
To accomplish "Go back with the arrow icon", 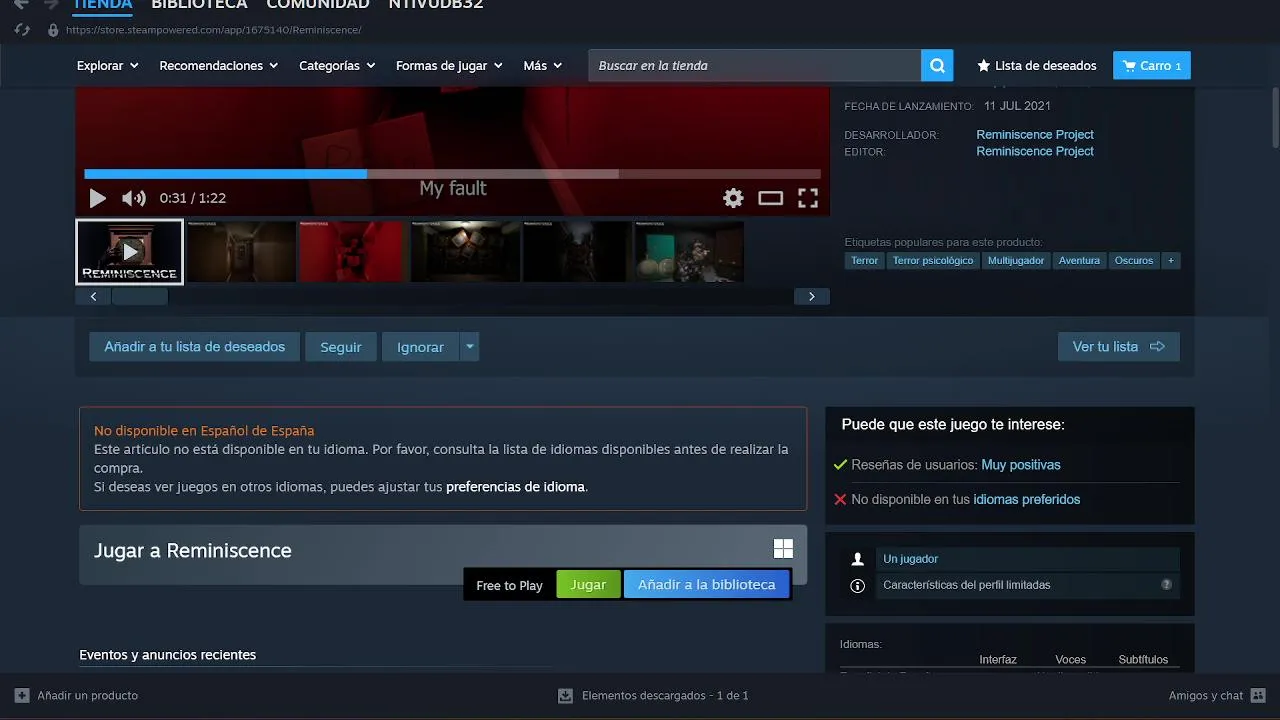I will (21, 4).
